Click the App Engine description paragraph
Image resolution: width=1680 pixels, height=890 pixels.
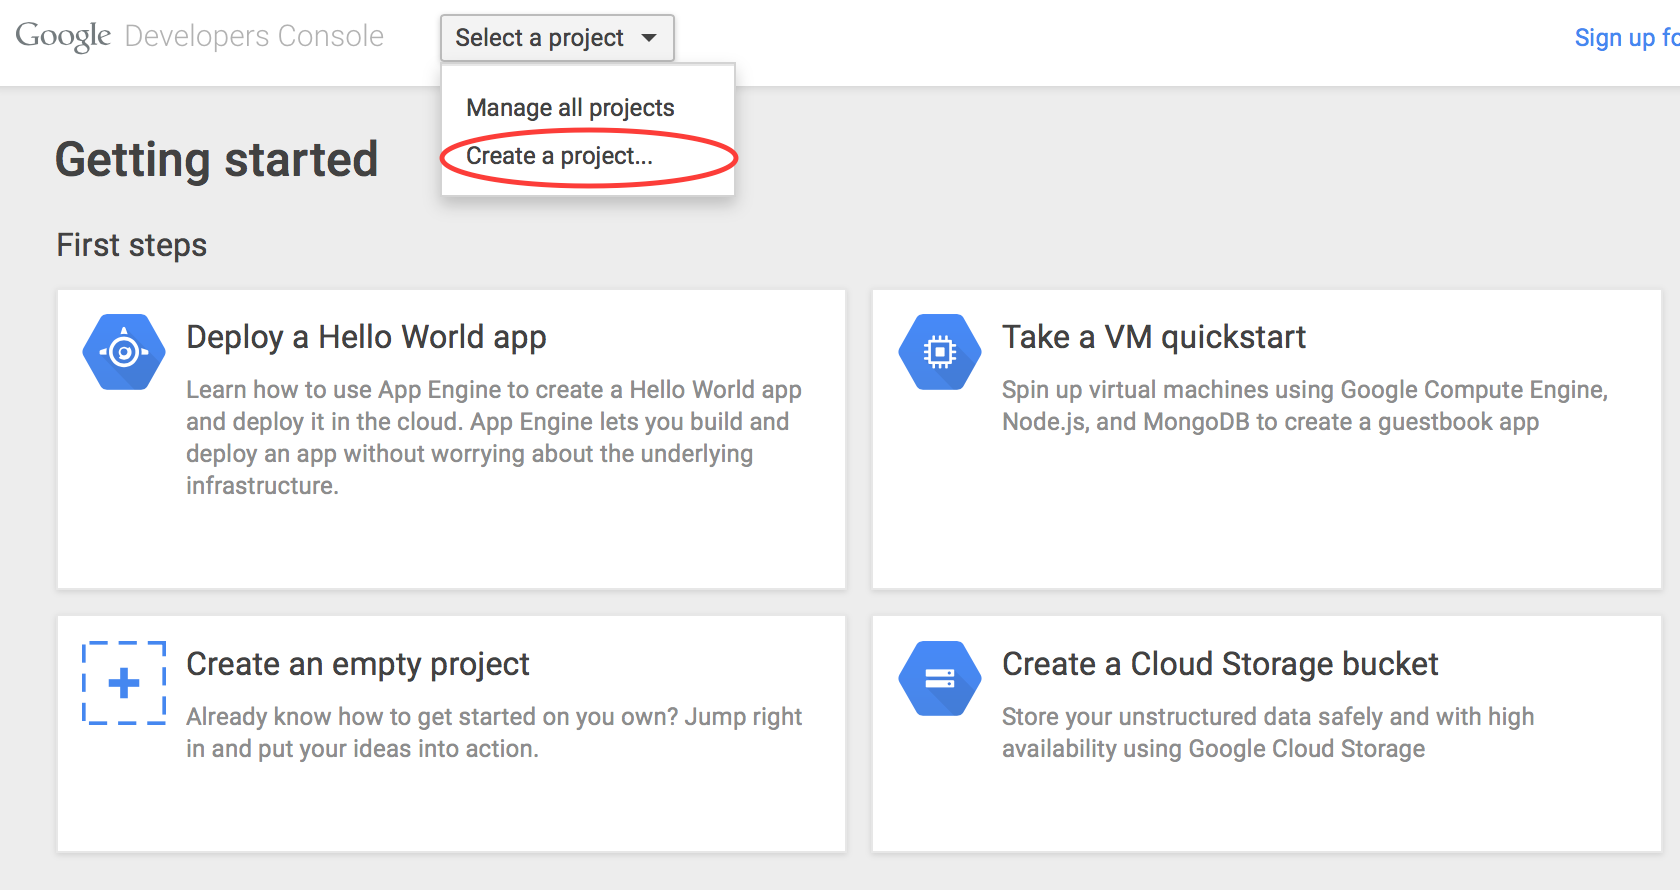[x=493, y=437]
